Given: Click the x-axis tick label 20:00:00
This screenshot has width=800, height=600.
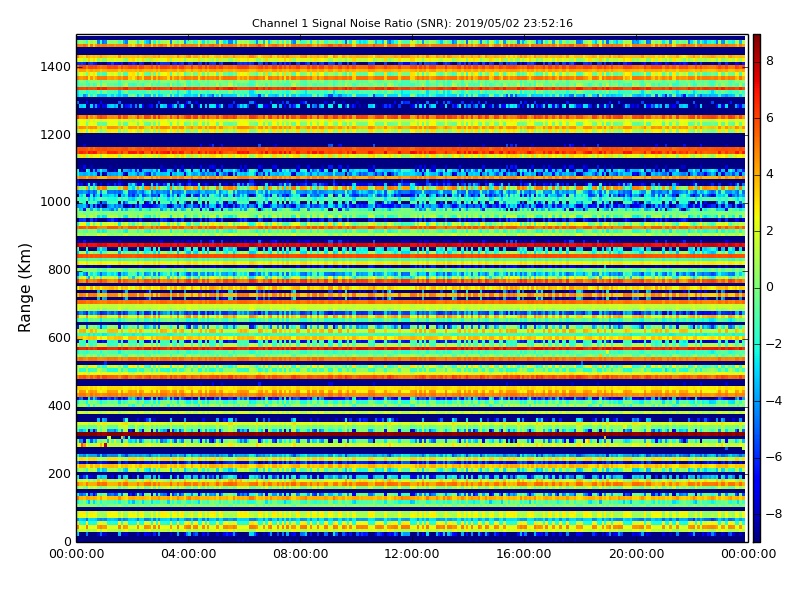Looking at the screenshot, I should click(636, 554).
